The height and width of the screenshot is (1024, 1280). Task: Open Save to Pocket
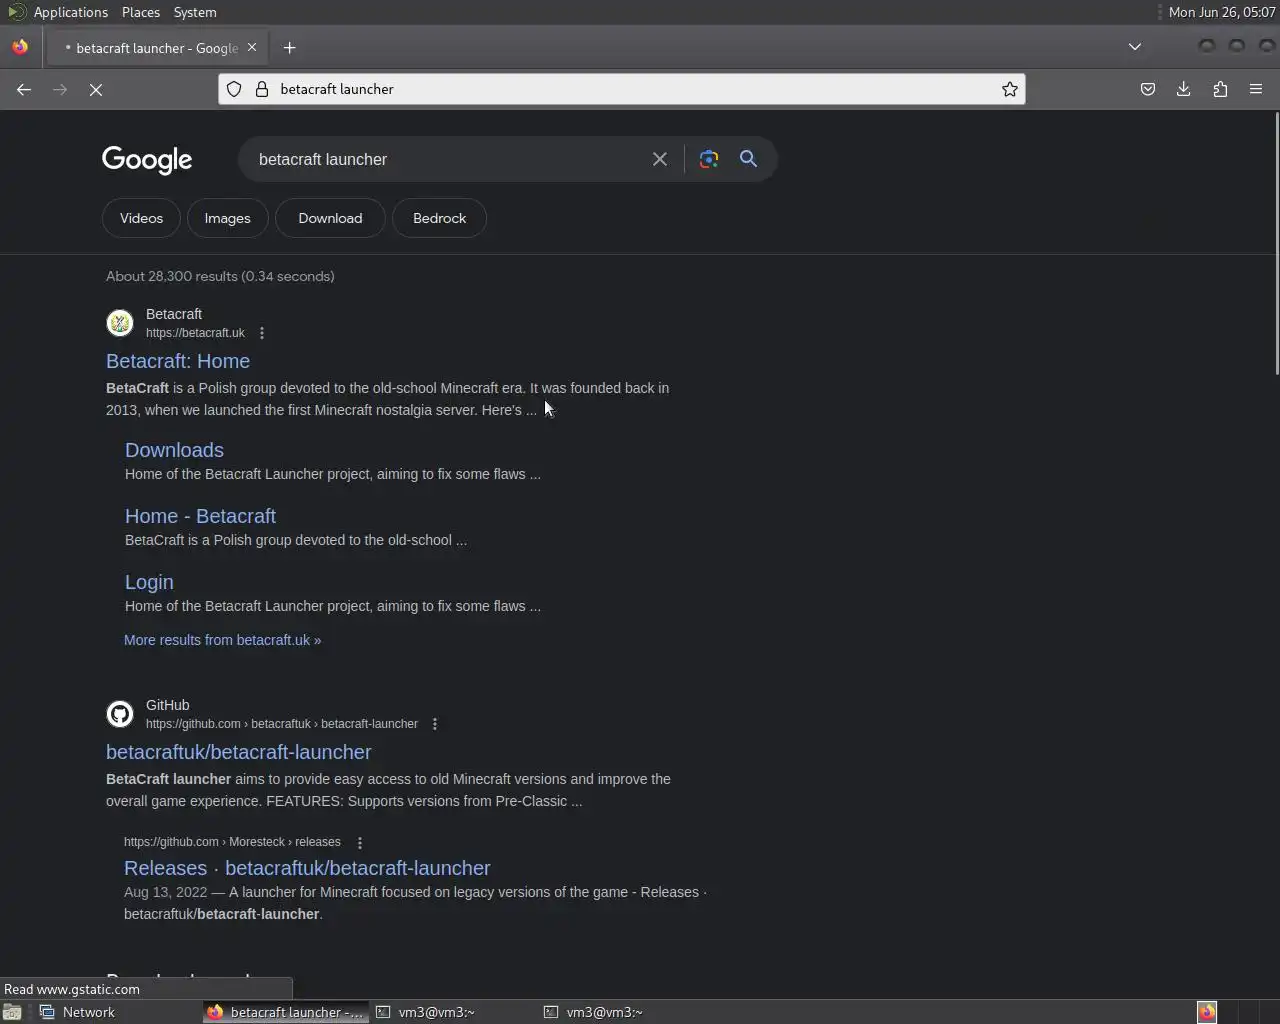coord(1148,89)
